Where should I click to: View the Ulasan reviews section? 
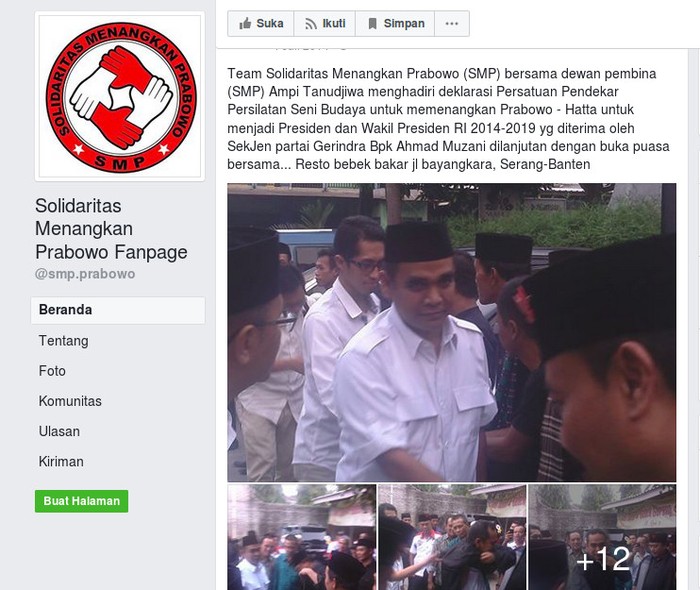pos(59,432)
